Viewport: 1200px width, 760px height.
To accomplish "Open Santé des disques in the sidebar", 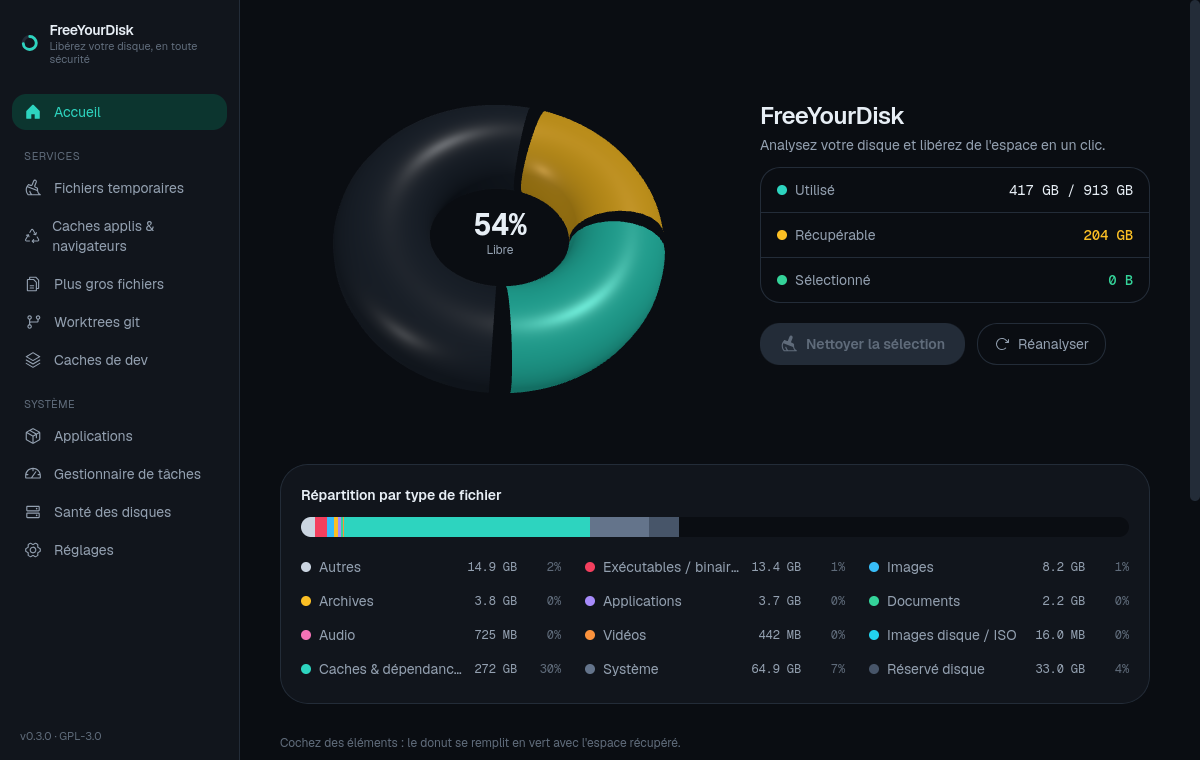I will (119, 512).
